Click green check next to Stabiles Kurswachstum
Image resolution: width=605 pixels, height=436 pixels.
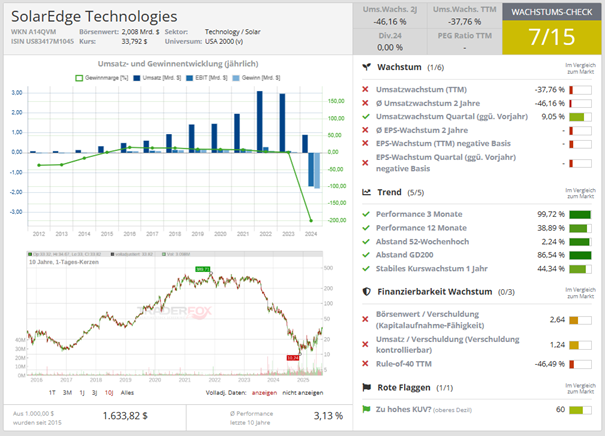point(366,269)
